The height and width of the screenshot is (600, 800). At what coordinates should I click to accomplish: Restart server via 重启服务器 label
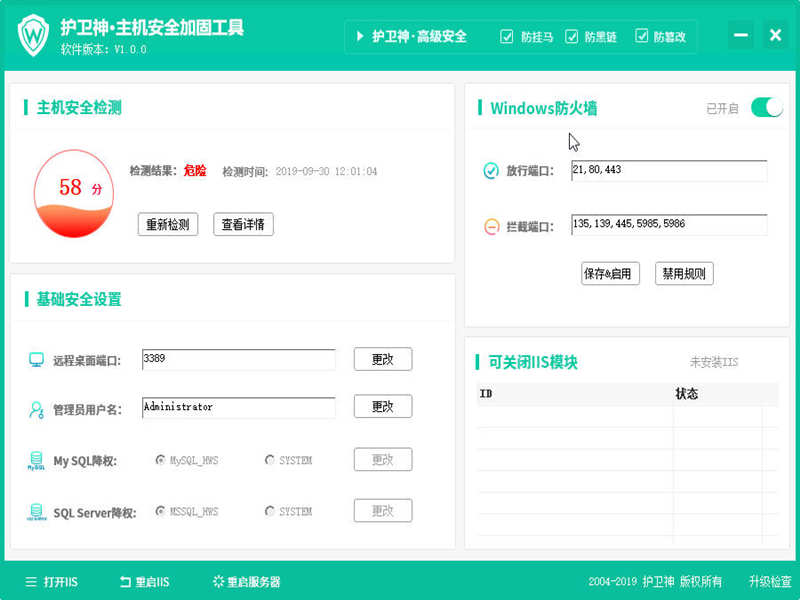(x=254, y=582)
